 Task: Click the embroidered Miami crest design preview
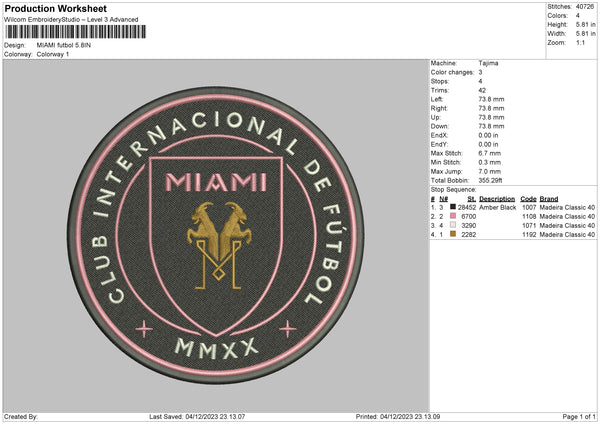coord(215,235)
